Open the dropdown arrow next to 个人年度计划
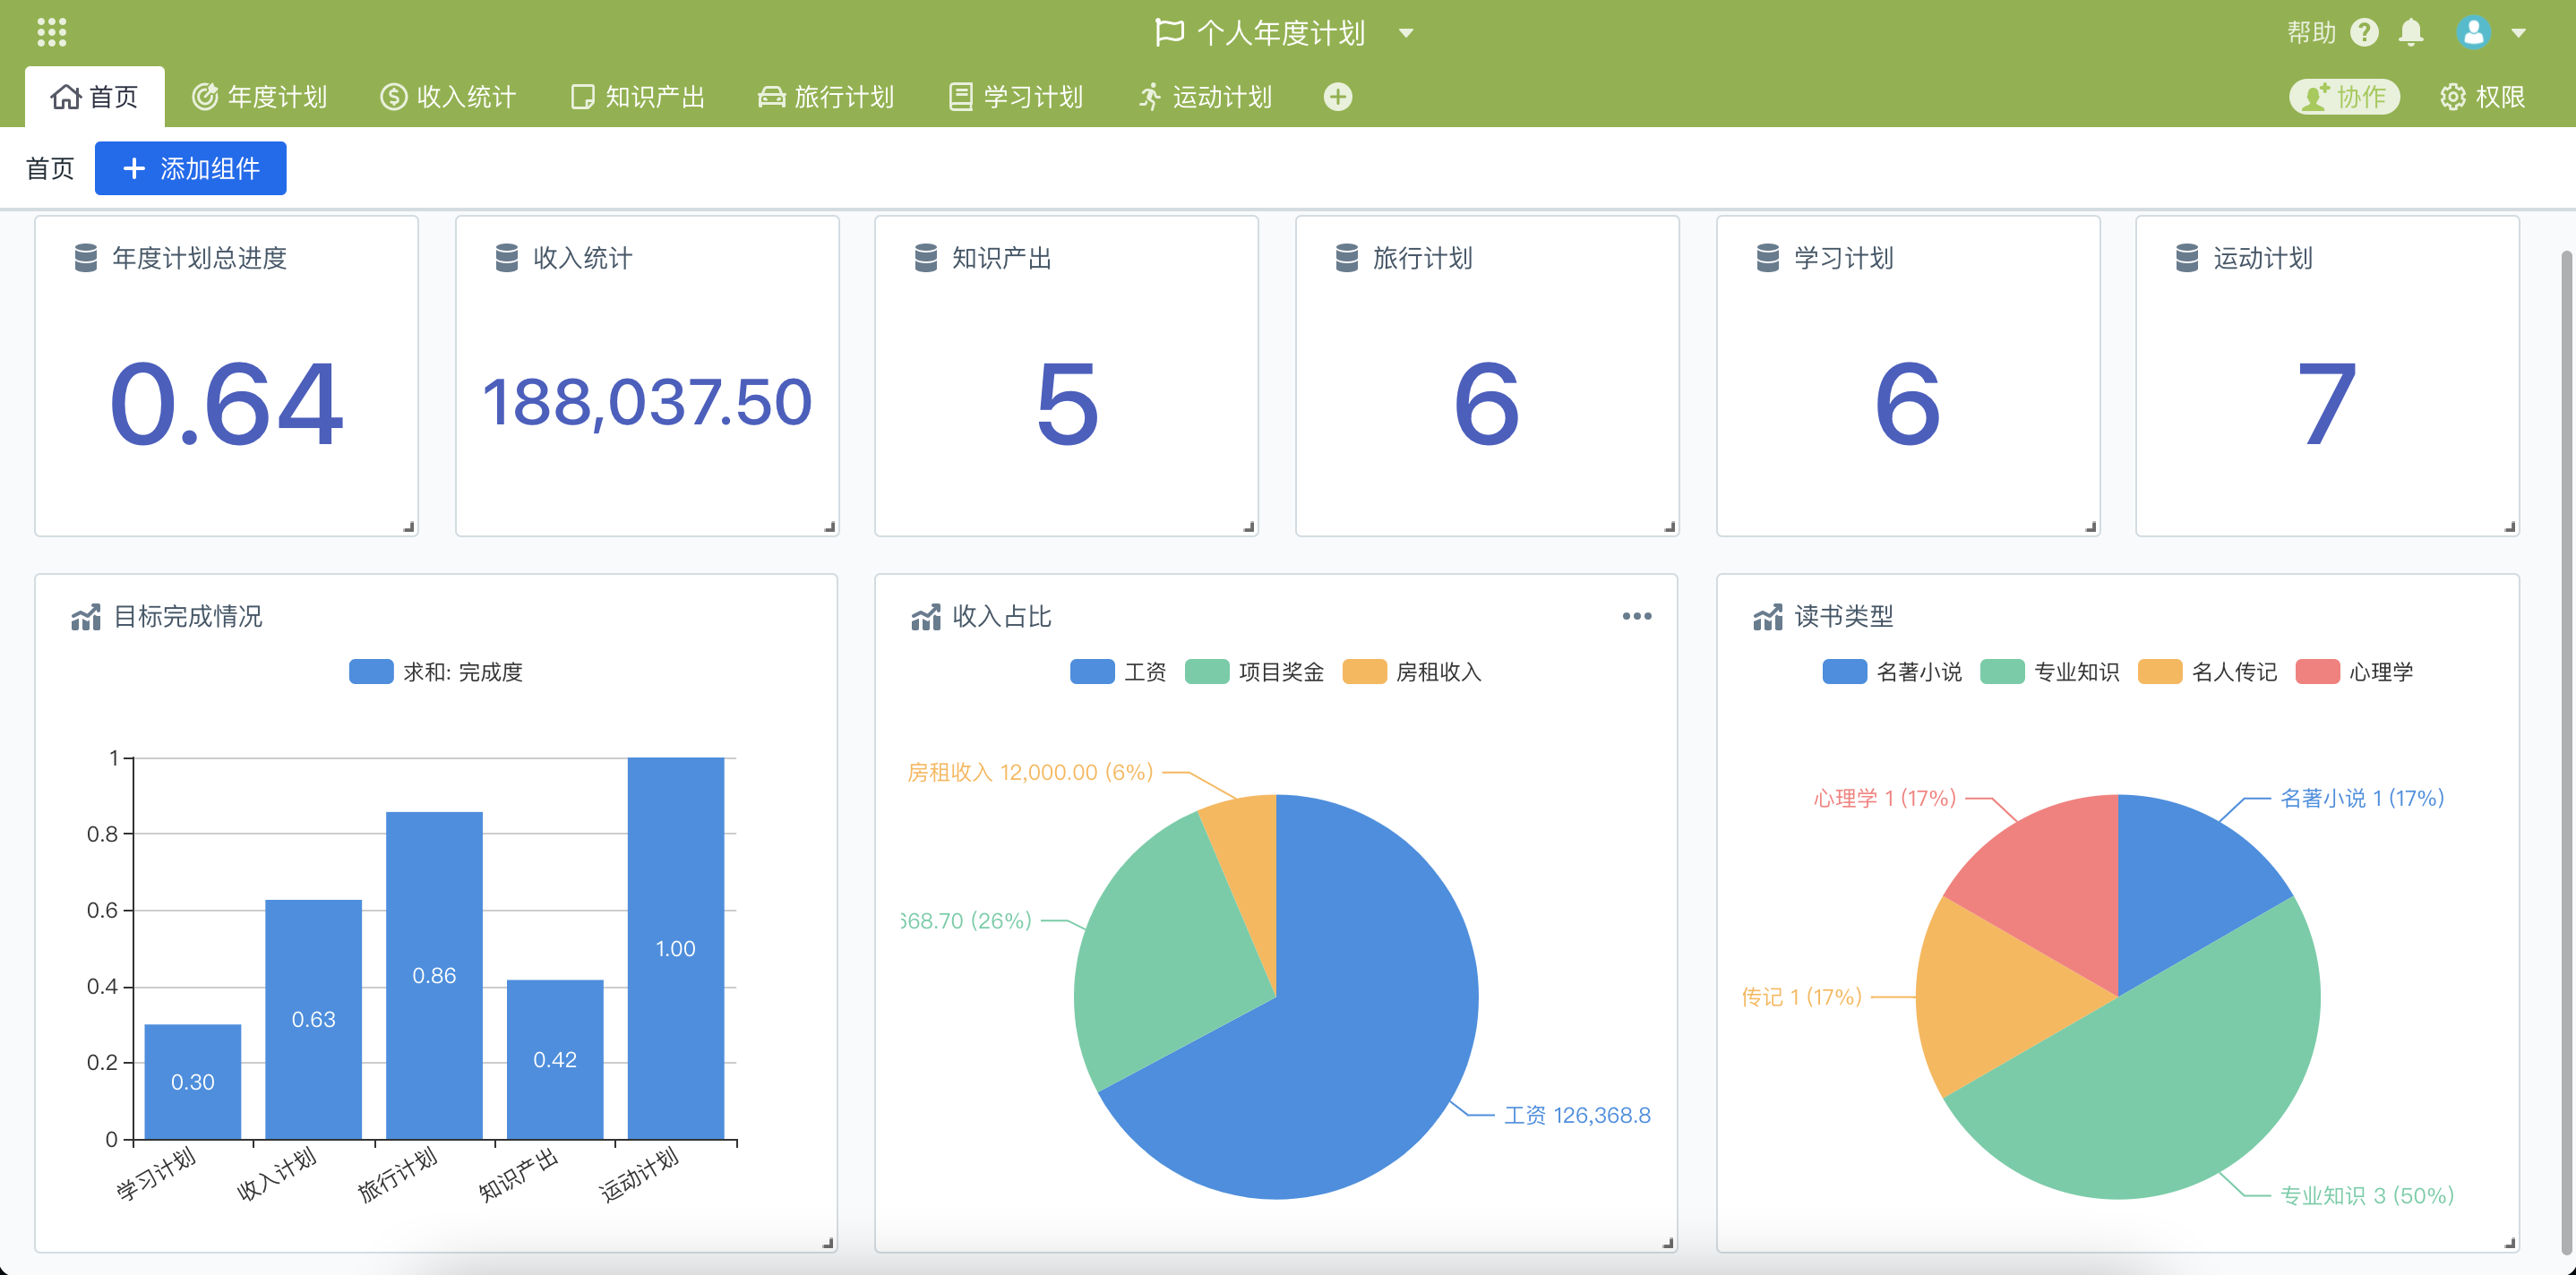The height and width of the screenshot is (1275, 2576). (x=1406, y=34)
